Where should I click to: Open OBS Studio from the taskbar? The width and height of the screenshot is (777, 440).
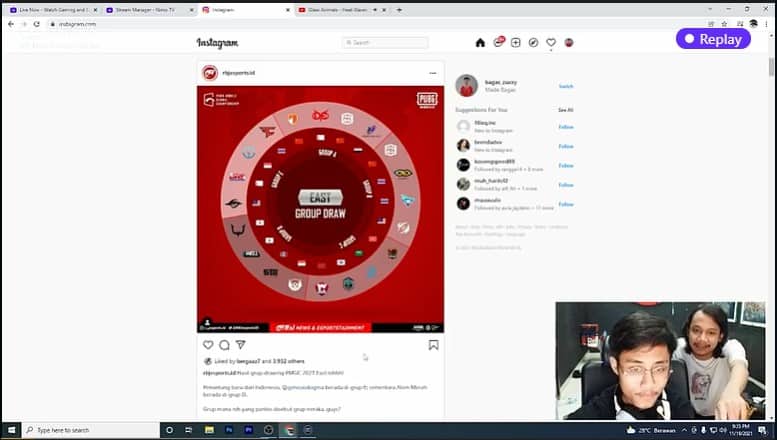[x=269, y=430]
